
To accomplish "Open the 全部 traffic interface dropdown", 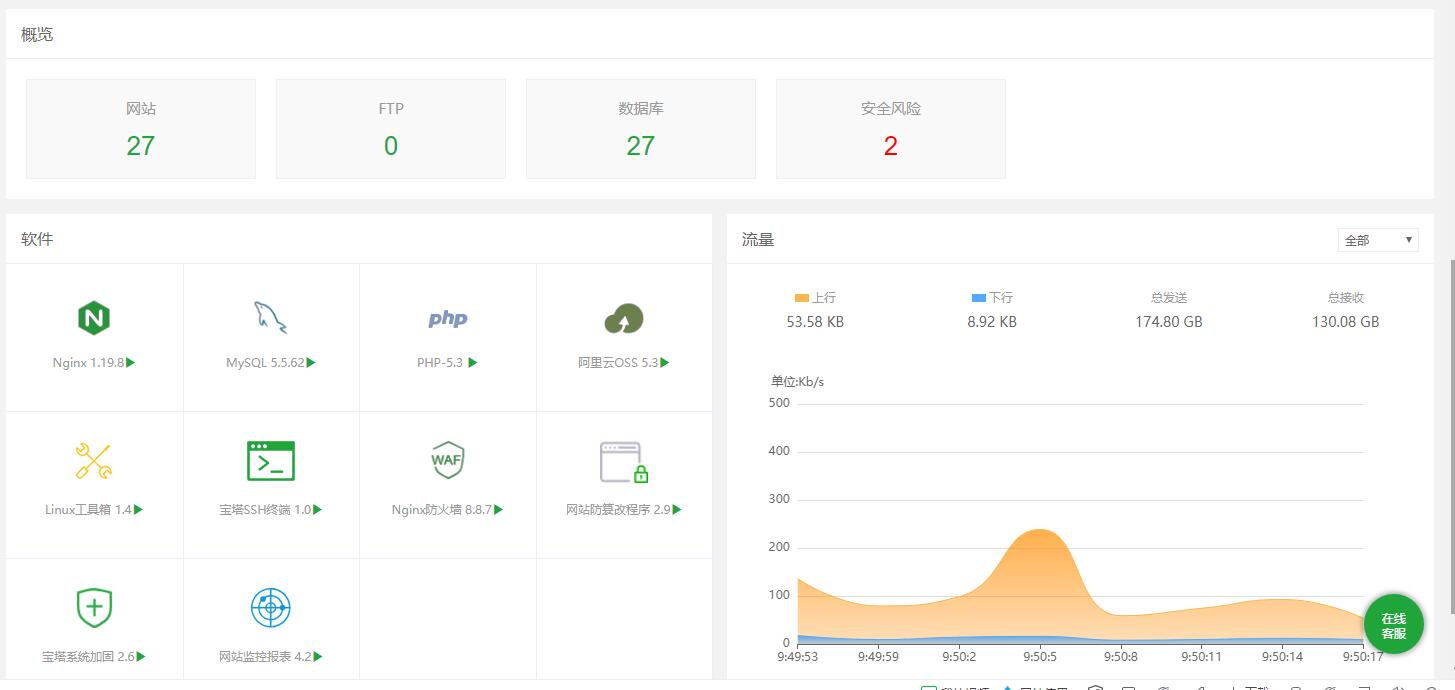I will [x=1378, y=240].
